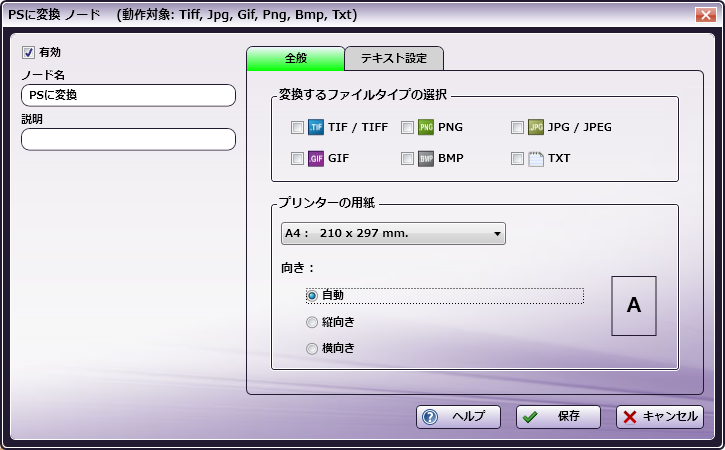Enable TXT conversion checkbox

pyautogui.click(x=517, y=159)
